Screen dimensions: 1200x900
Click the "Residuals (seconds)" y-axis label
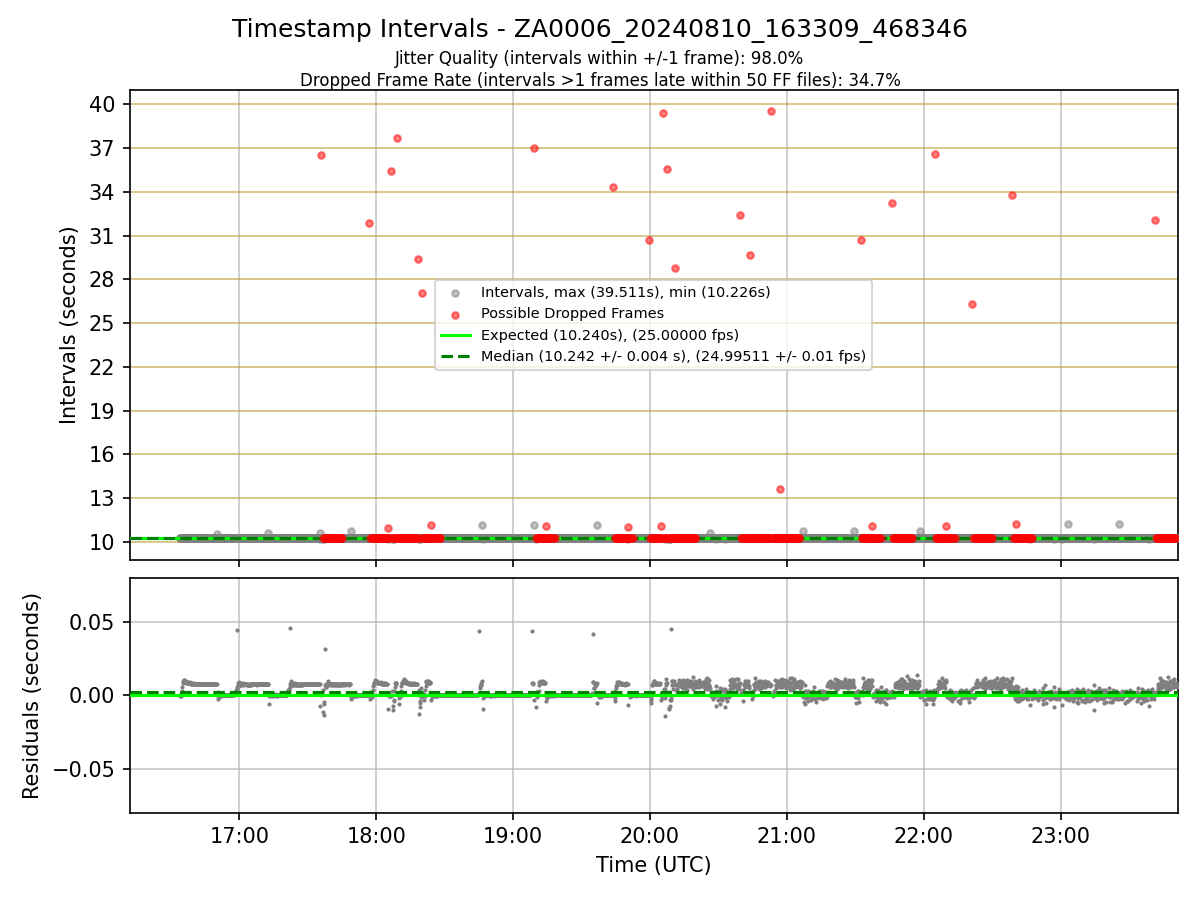tap(32, 696)
